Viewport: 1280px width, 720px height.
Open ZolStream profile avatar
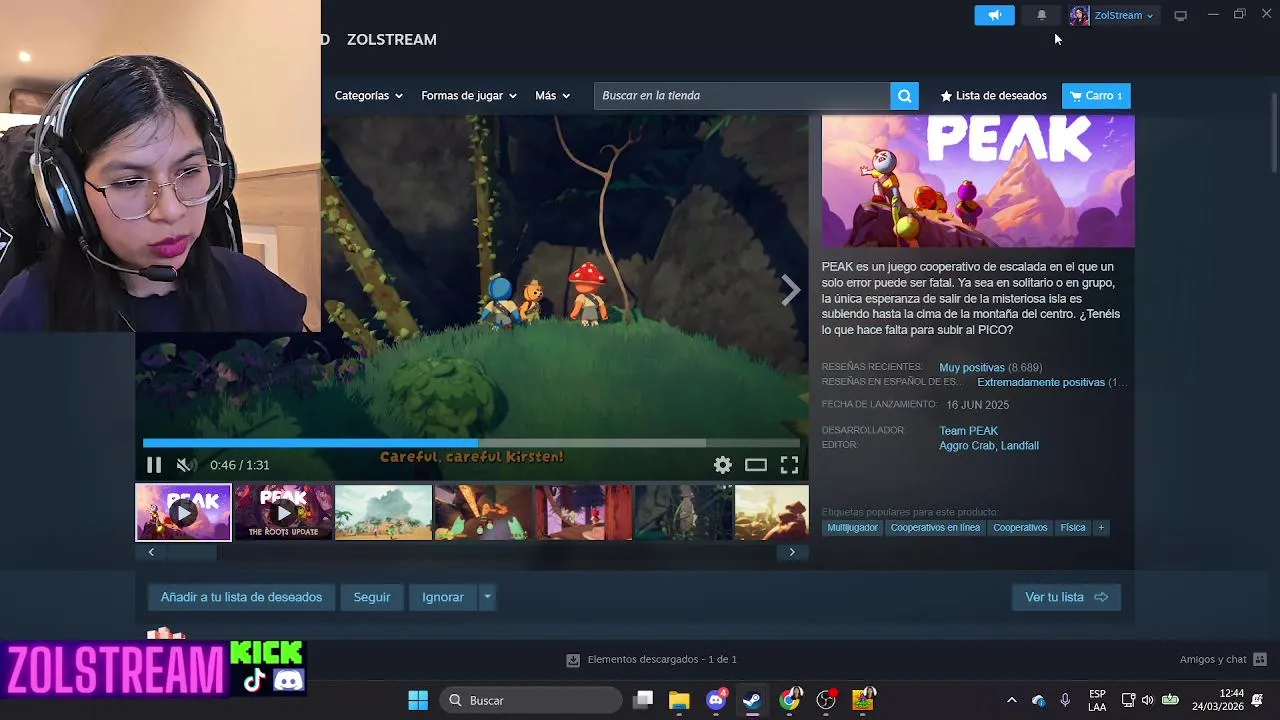tap(1079, 15)
